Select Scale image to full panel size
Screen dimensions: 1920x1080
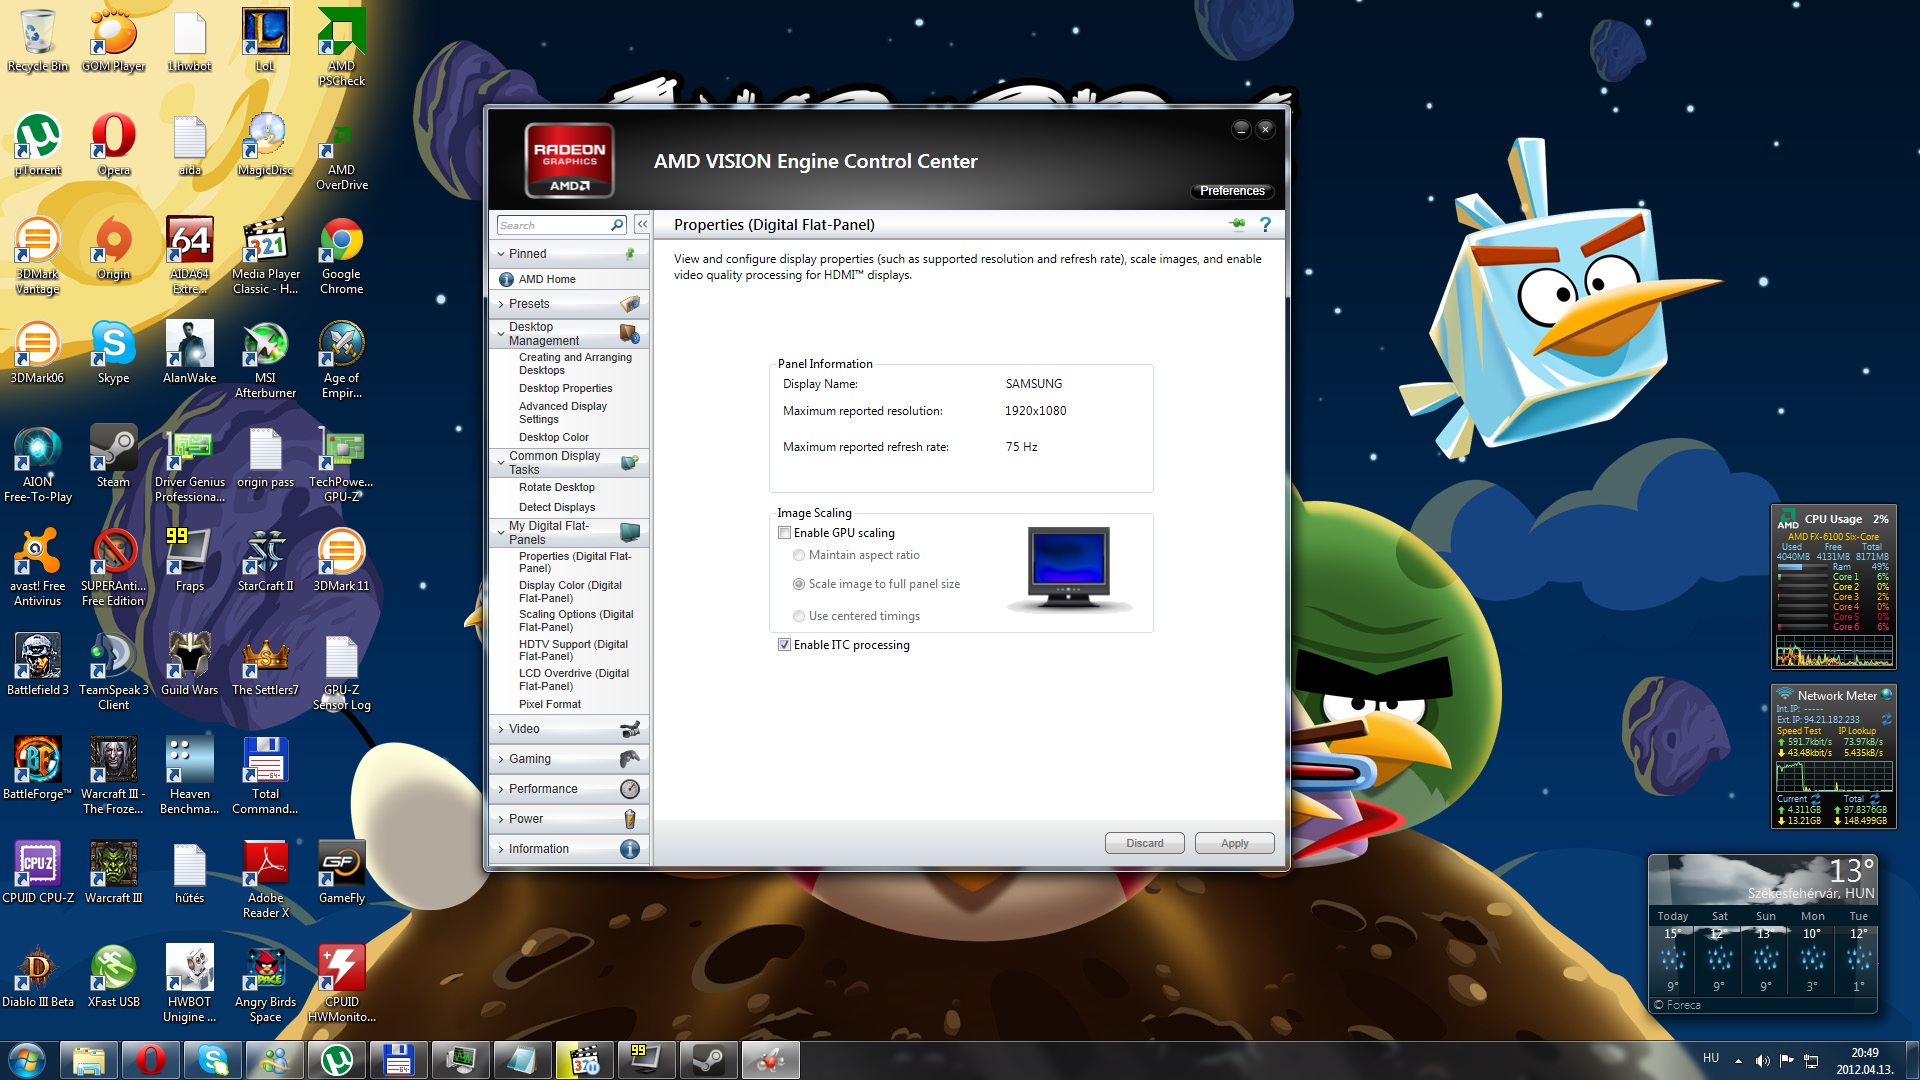point(799,584)
